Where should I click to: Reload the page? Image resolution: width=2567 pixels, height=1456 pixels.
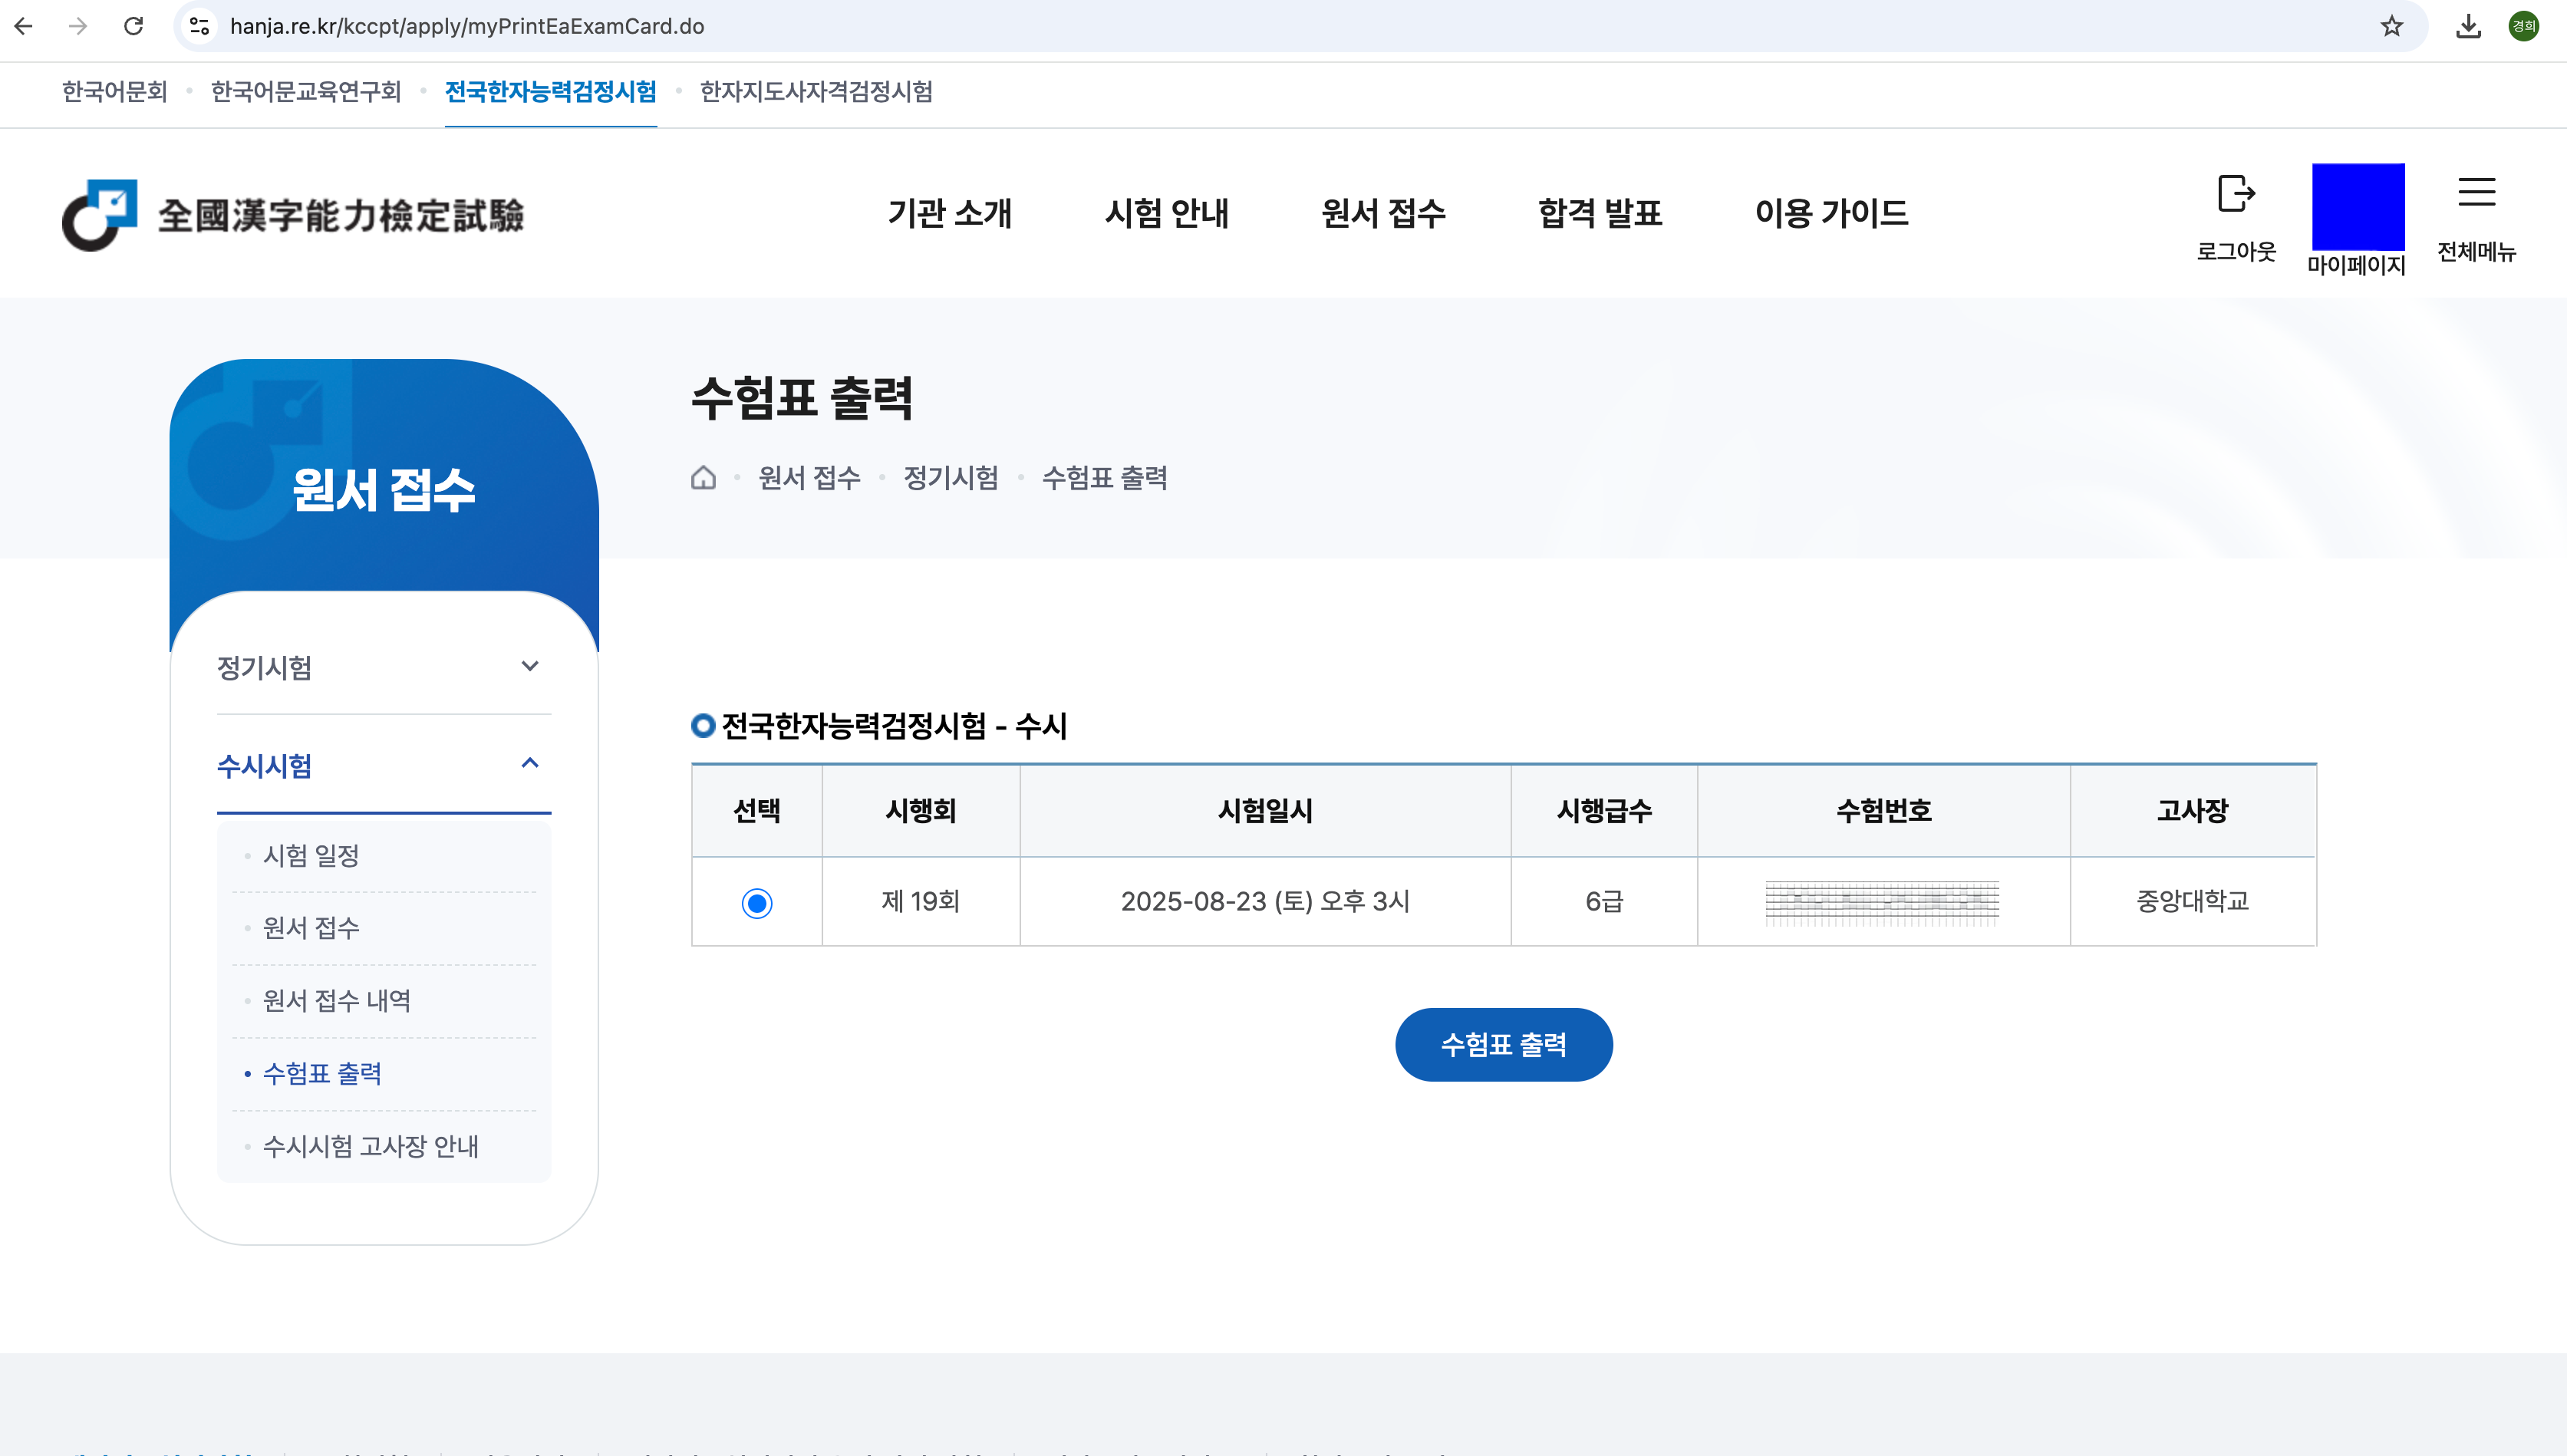(x=133, y=26)
